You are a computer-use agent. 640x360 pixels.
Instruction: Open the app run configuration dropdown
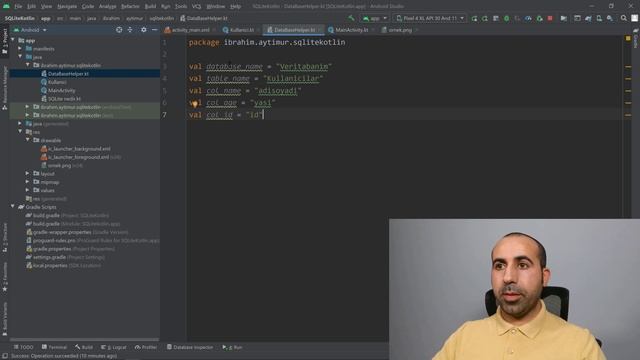tap(375, 18)
